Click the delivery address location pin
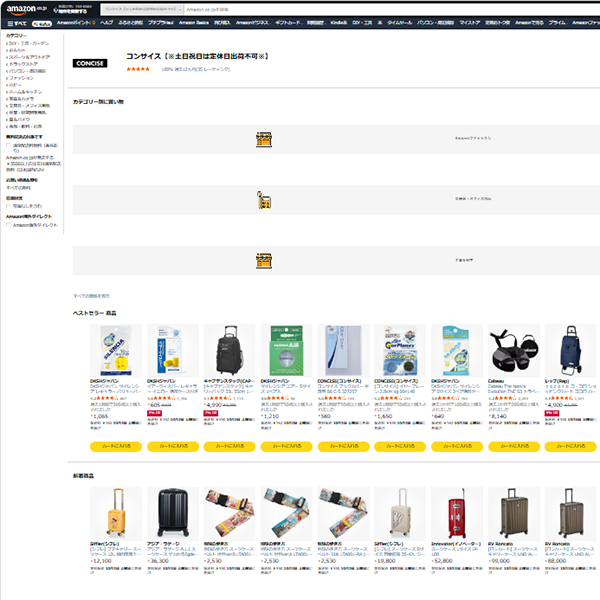 pos(56,10)
